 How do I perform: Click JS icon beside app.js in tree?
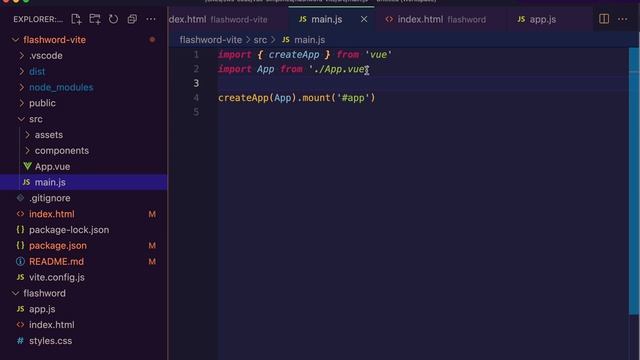pos(20,309)
